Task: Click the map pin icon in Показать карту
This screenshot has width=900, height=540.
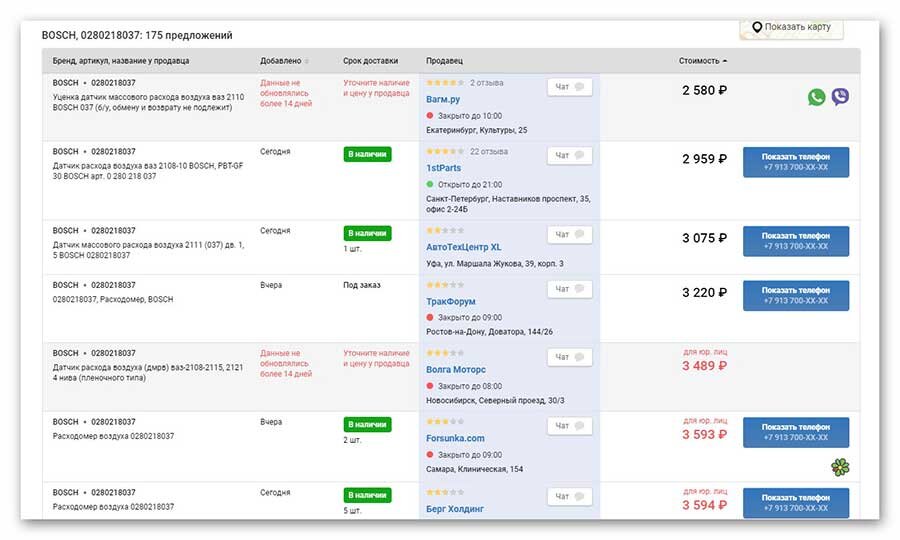Action: (757, 27)
